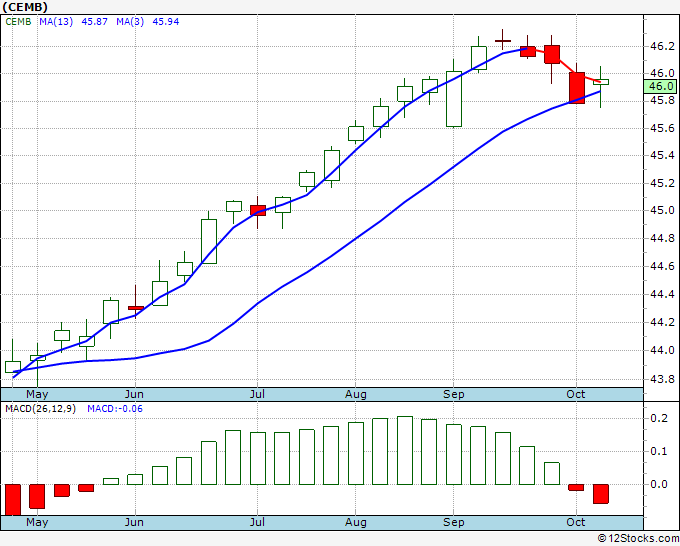The image size is (680, 546).
Task: Click the 0.0 MACD axis label
Action: tap(659, 484)
